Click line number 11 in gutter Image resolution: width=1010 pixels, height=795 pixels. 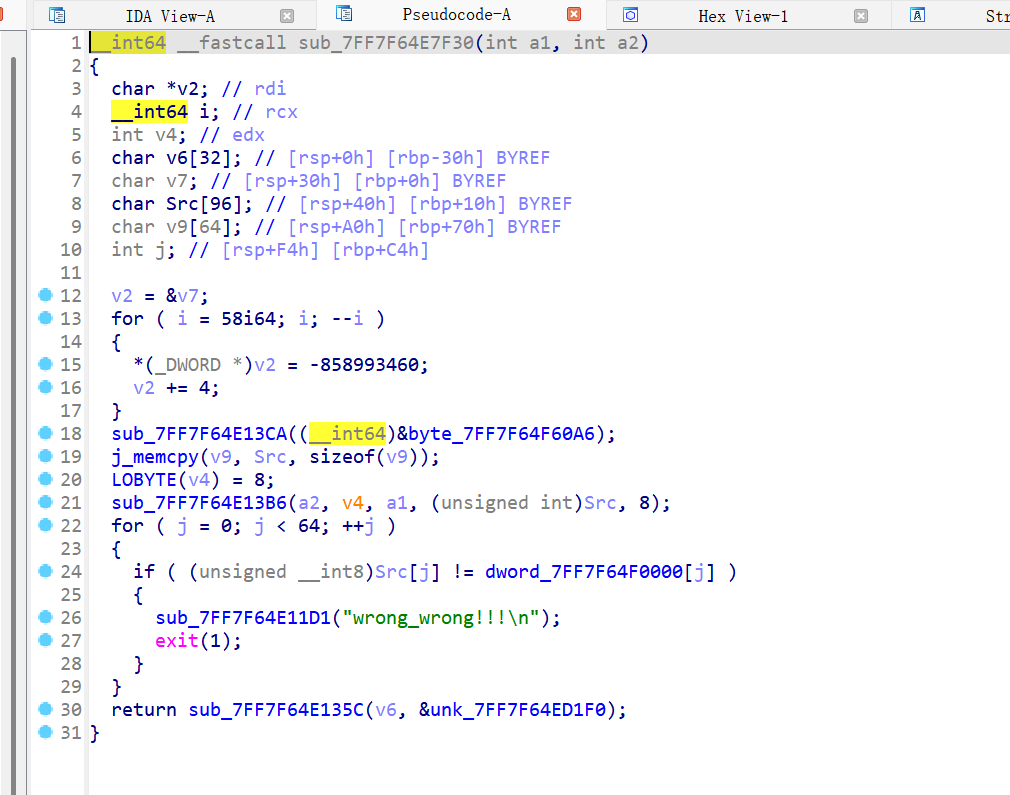point(71,273)
